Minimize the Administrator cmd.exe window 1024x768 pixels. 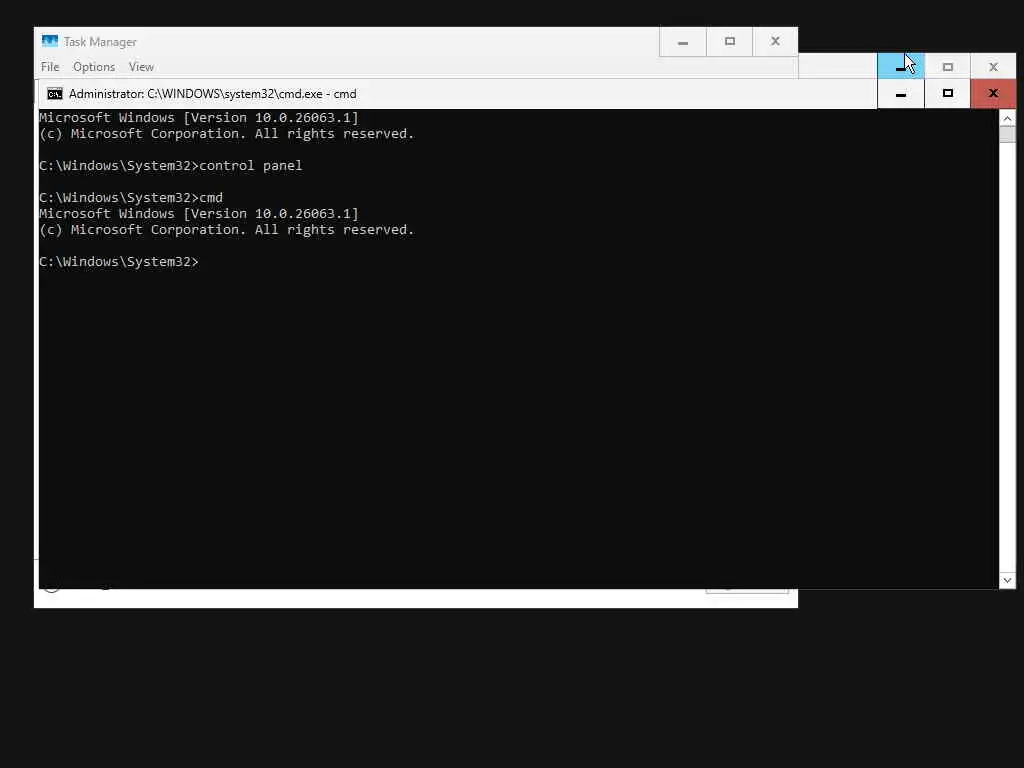[x=901, y=94]
